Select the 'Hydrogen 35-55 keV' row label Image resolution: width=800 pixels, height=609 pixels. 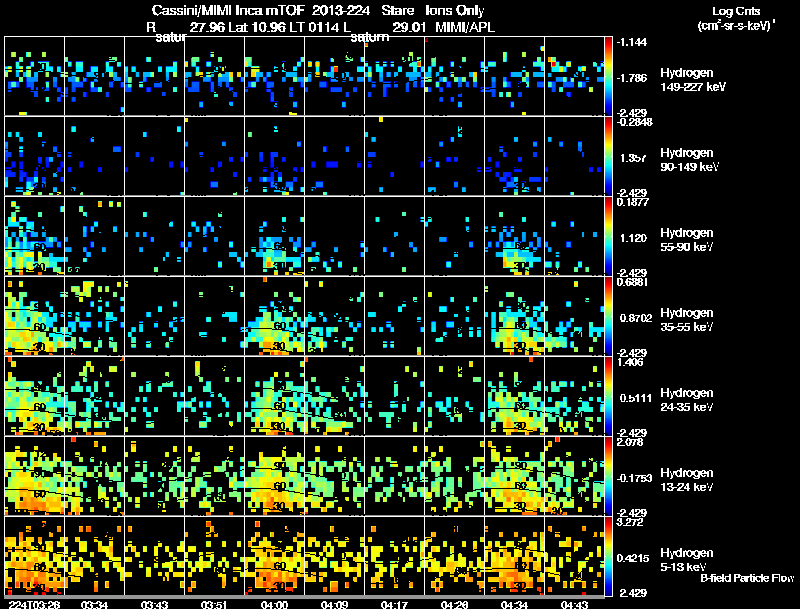tap(687, 320)
